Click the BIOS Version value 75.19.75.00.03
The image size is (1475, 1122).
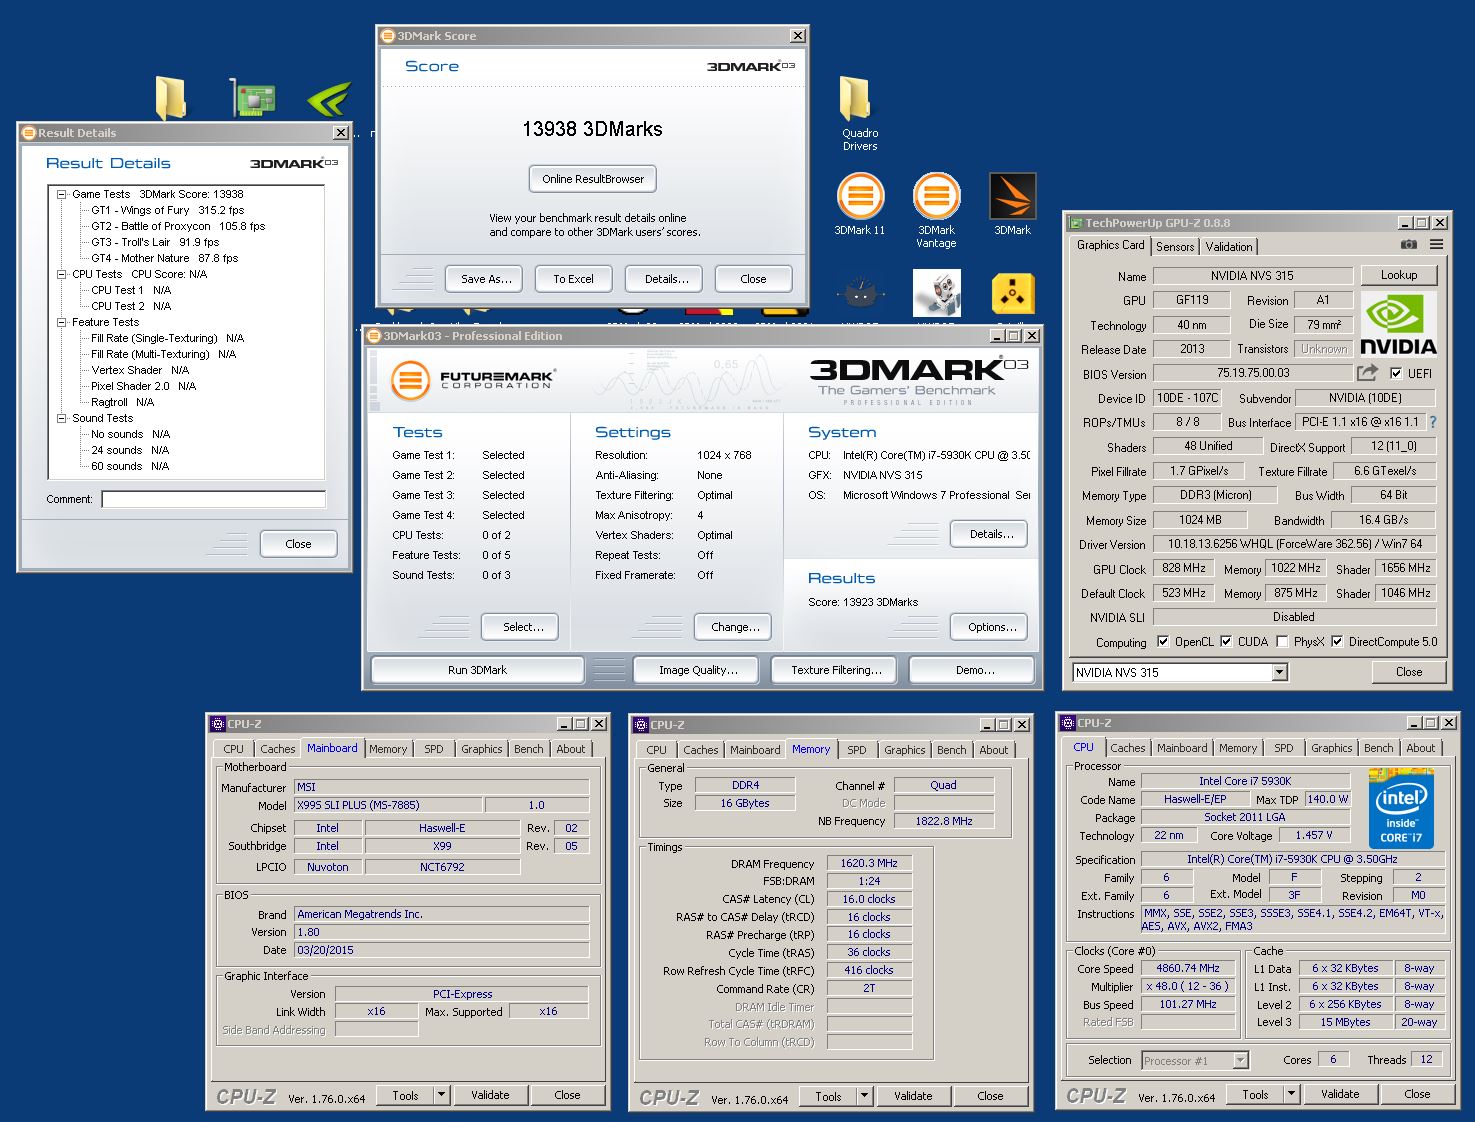point(1252,373)
